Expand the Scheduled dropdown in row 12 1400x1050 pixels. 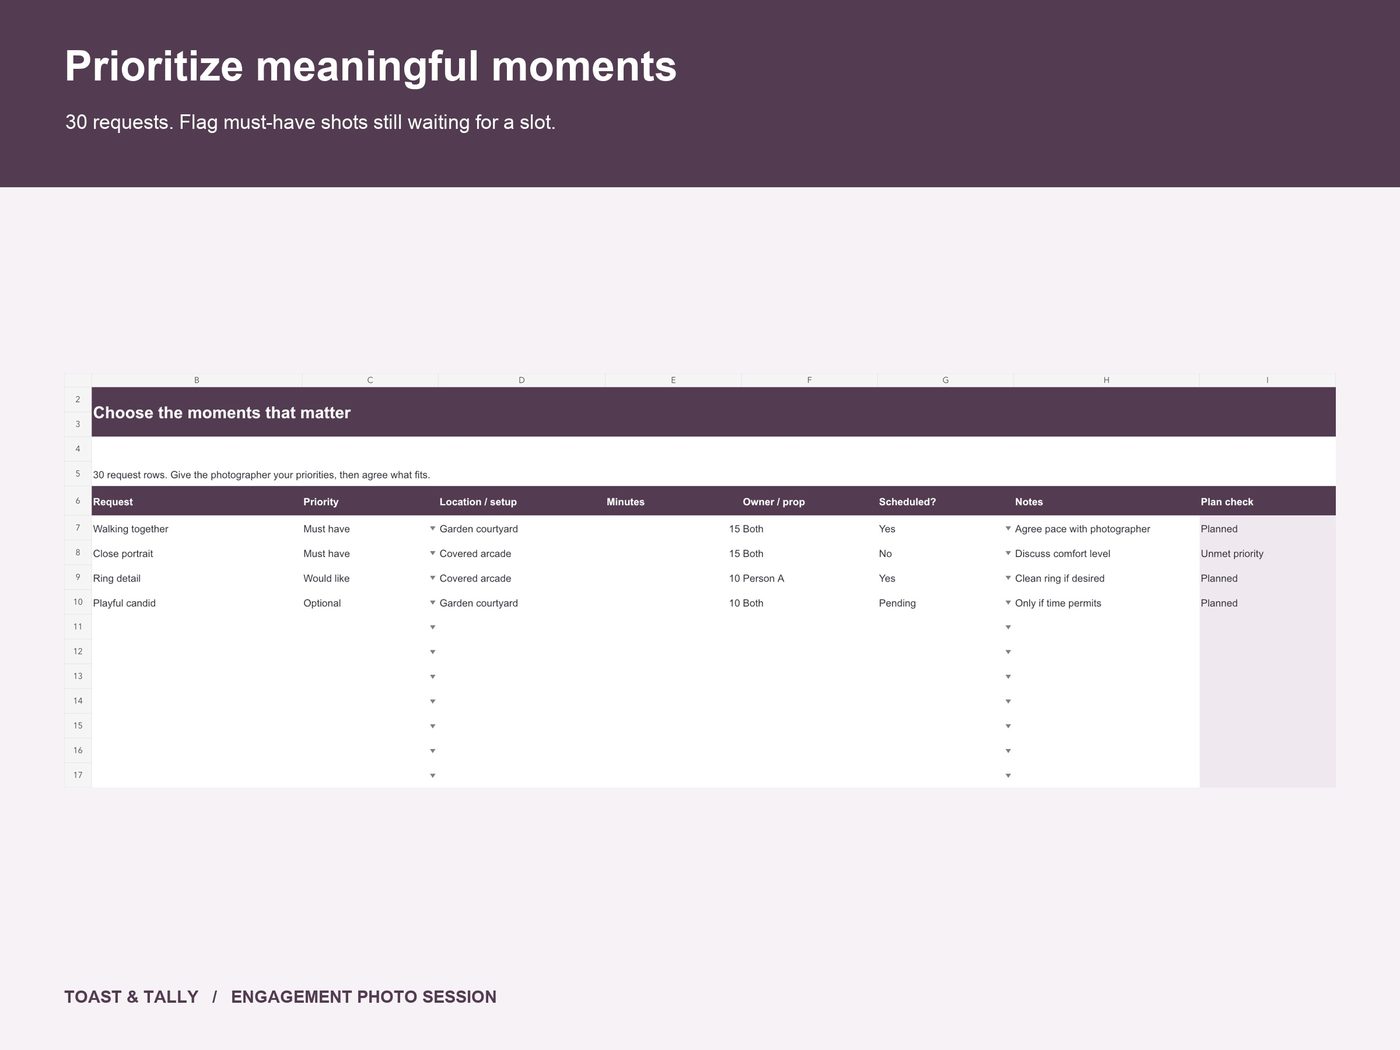click(x=1008, y=652)
